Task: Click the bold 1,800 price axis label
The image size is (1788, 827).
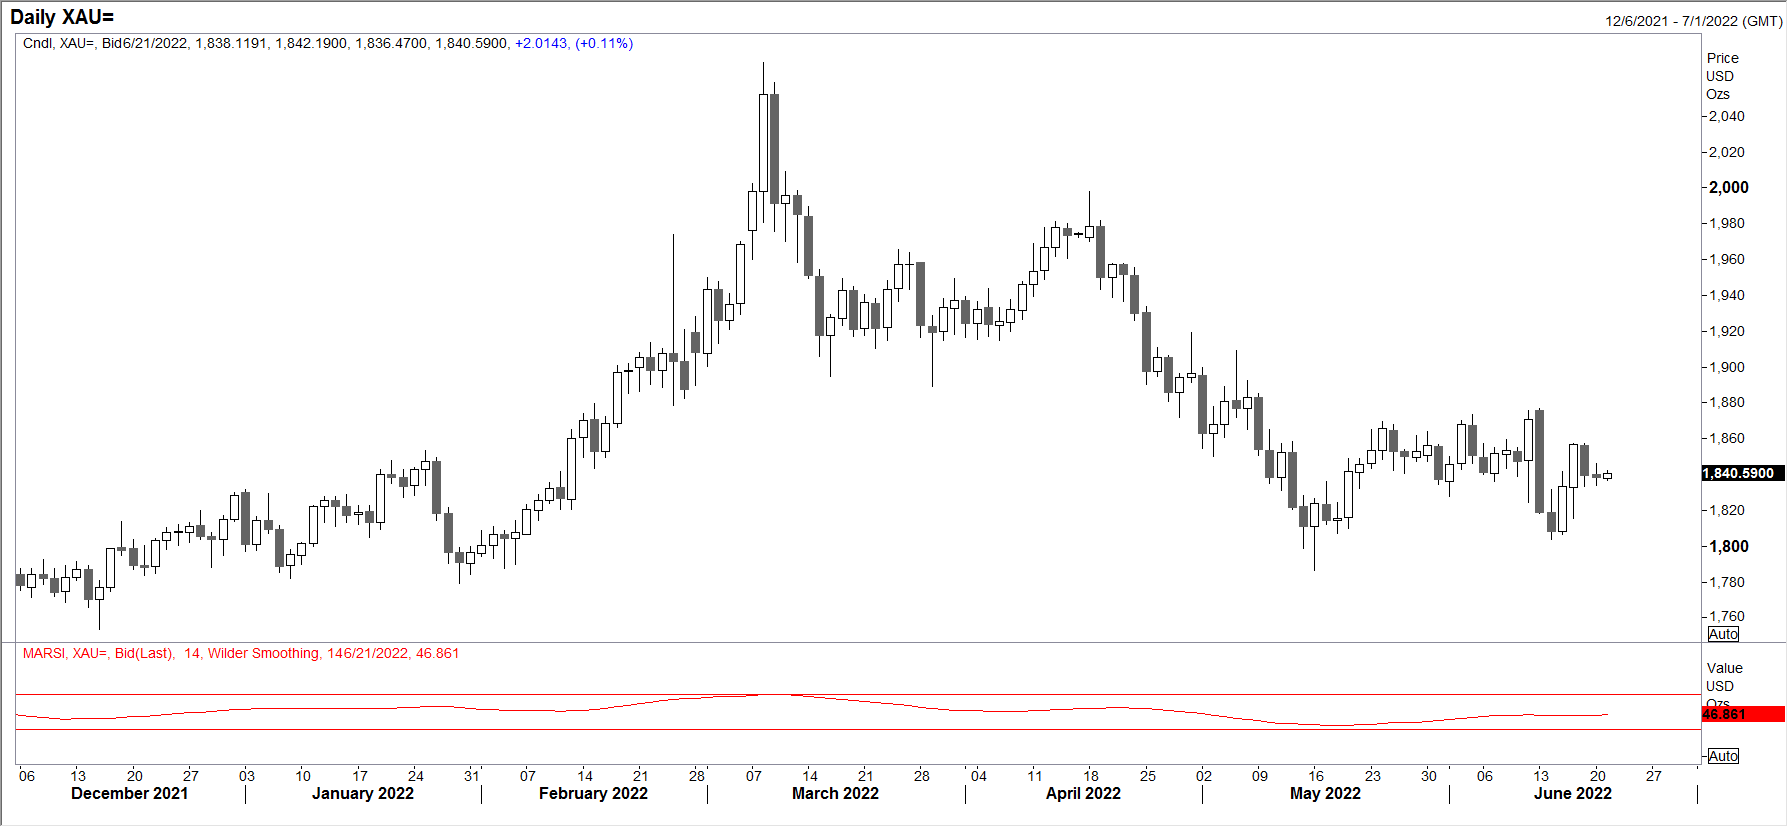Action: [x=1729, y=546]
